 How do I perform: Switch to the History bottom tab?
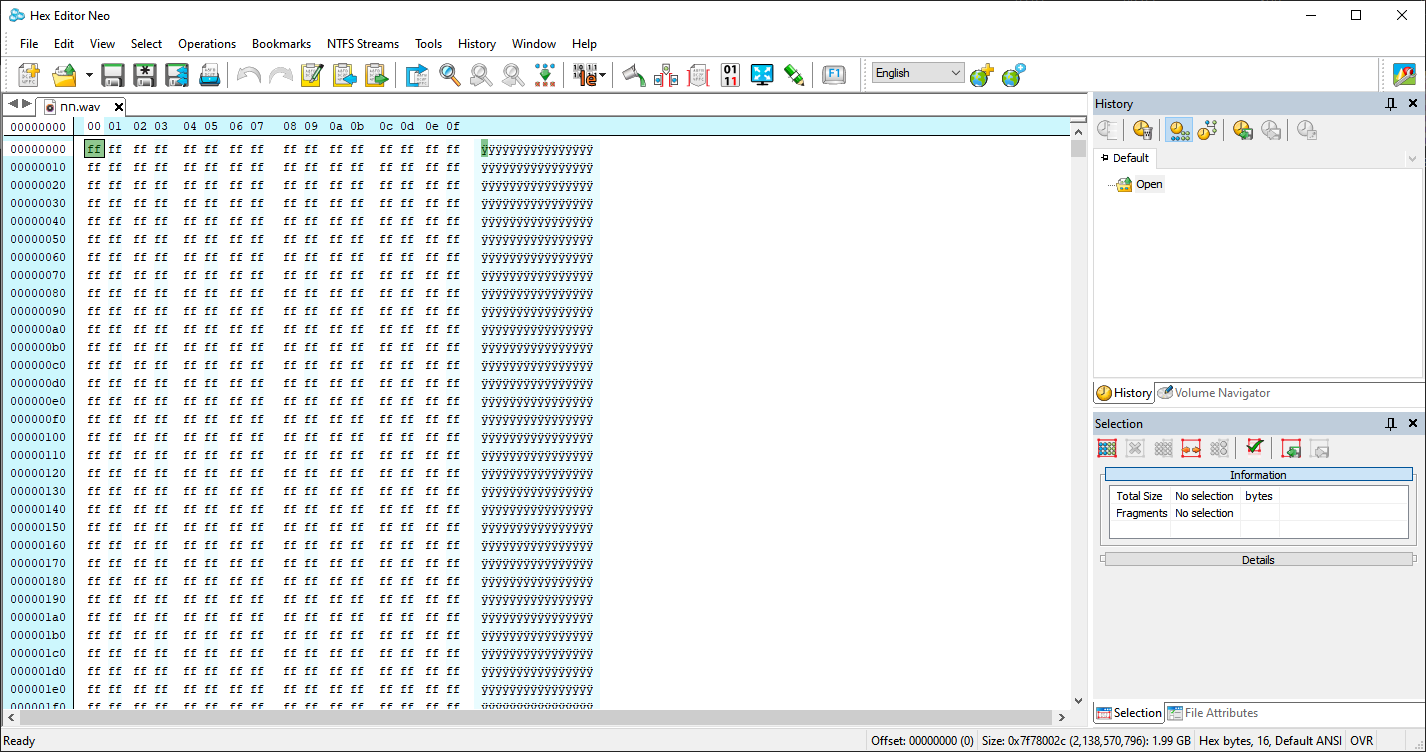coord(1124,393)
